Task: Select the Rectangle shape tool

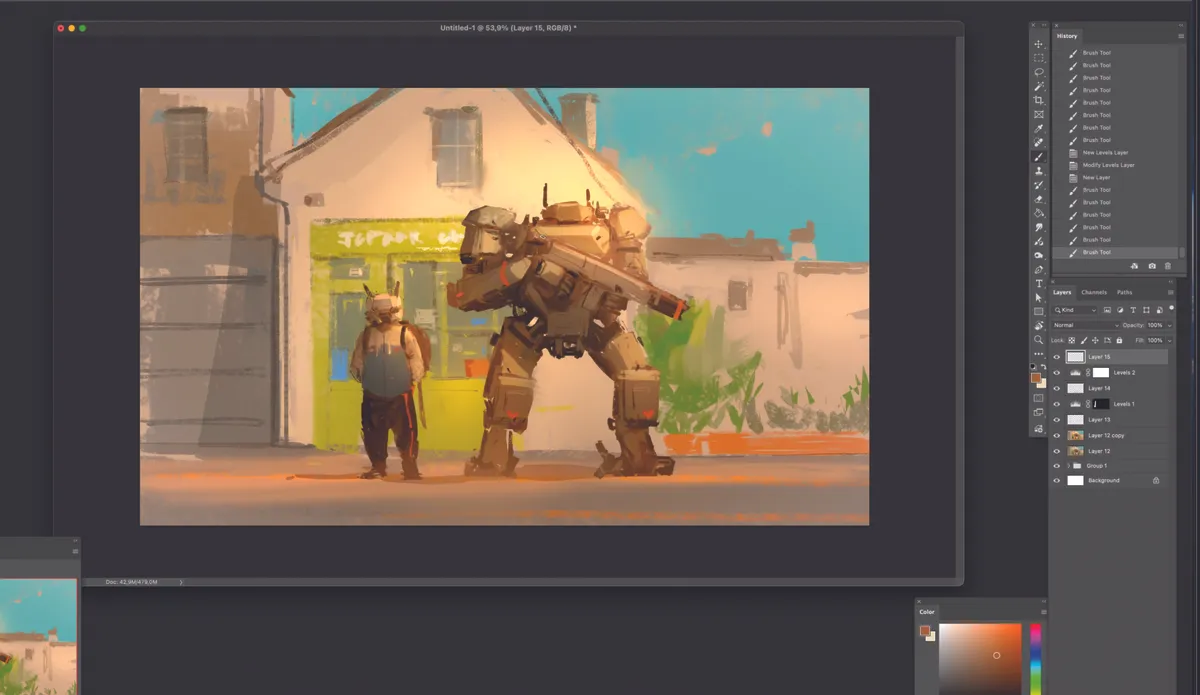Action: [1038, 311]
